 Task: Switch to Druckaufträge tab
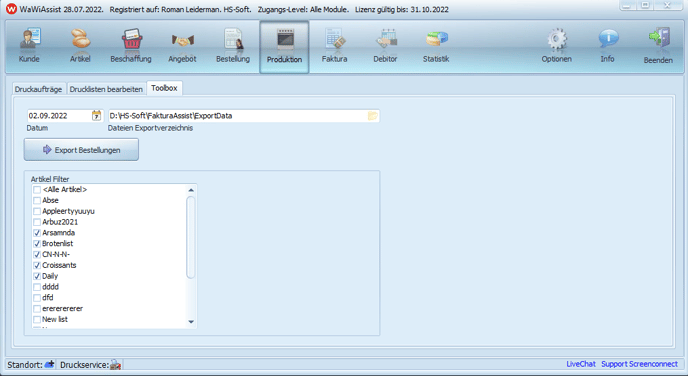pyautogui.click(x=39, y=89)
